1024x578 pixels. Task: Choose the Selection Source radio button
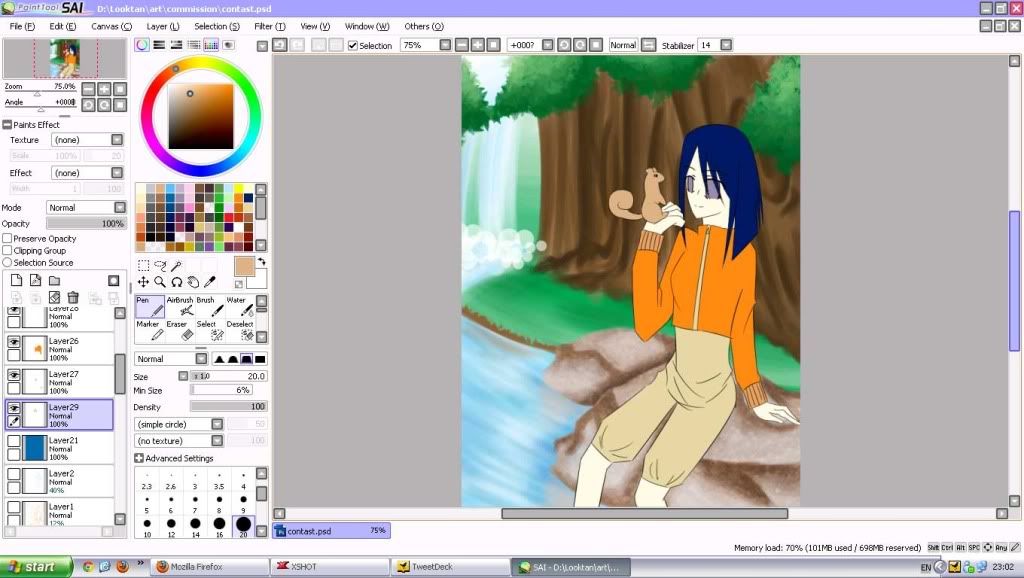coord(7,263)
